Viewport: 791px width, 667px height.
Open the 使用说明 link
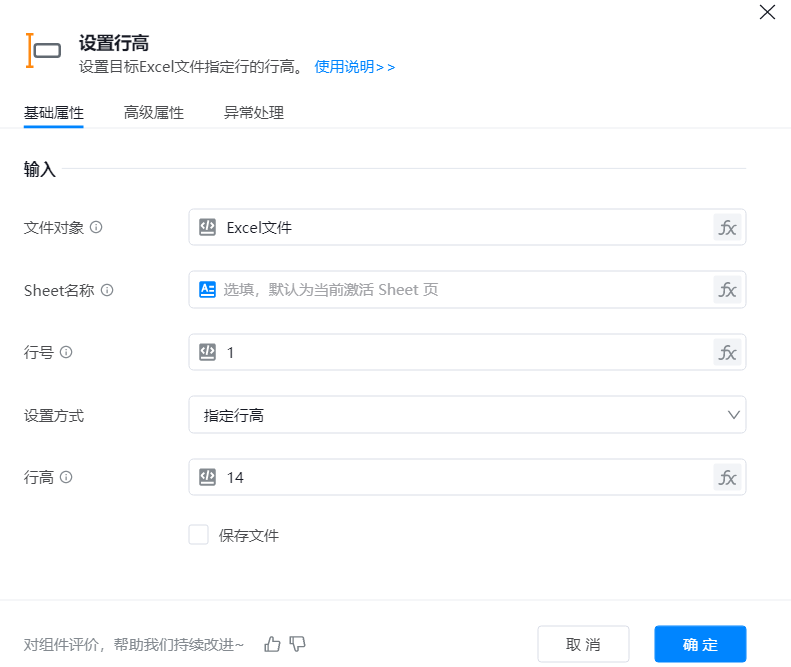point(354,67)
